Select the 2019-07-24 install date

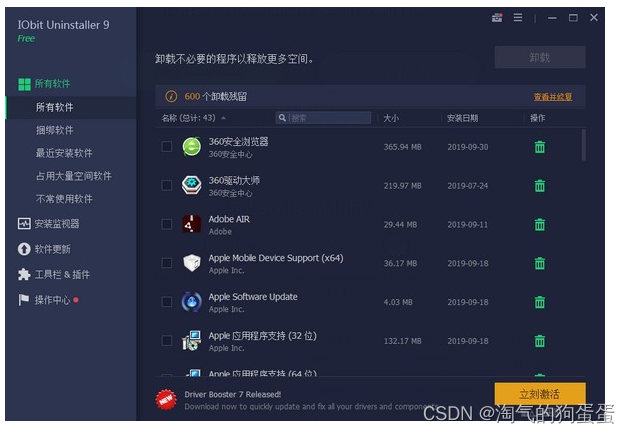468,186
